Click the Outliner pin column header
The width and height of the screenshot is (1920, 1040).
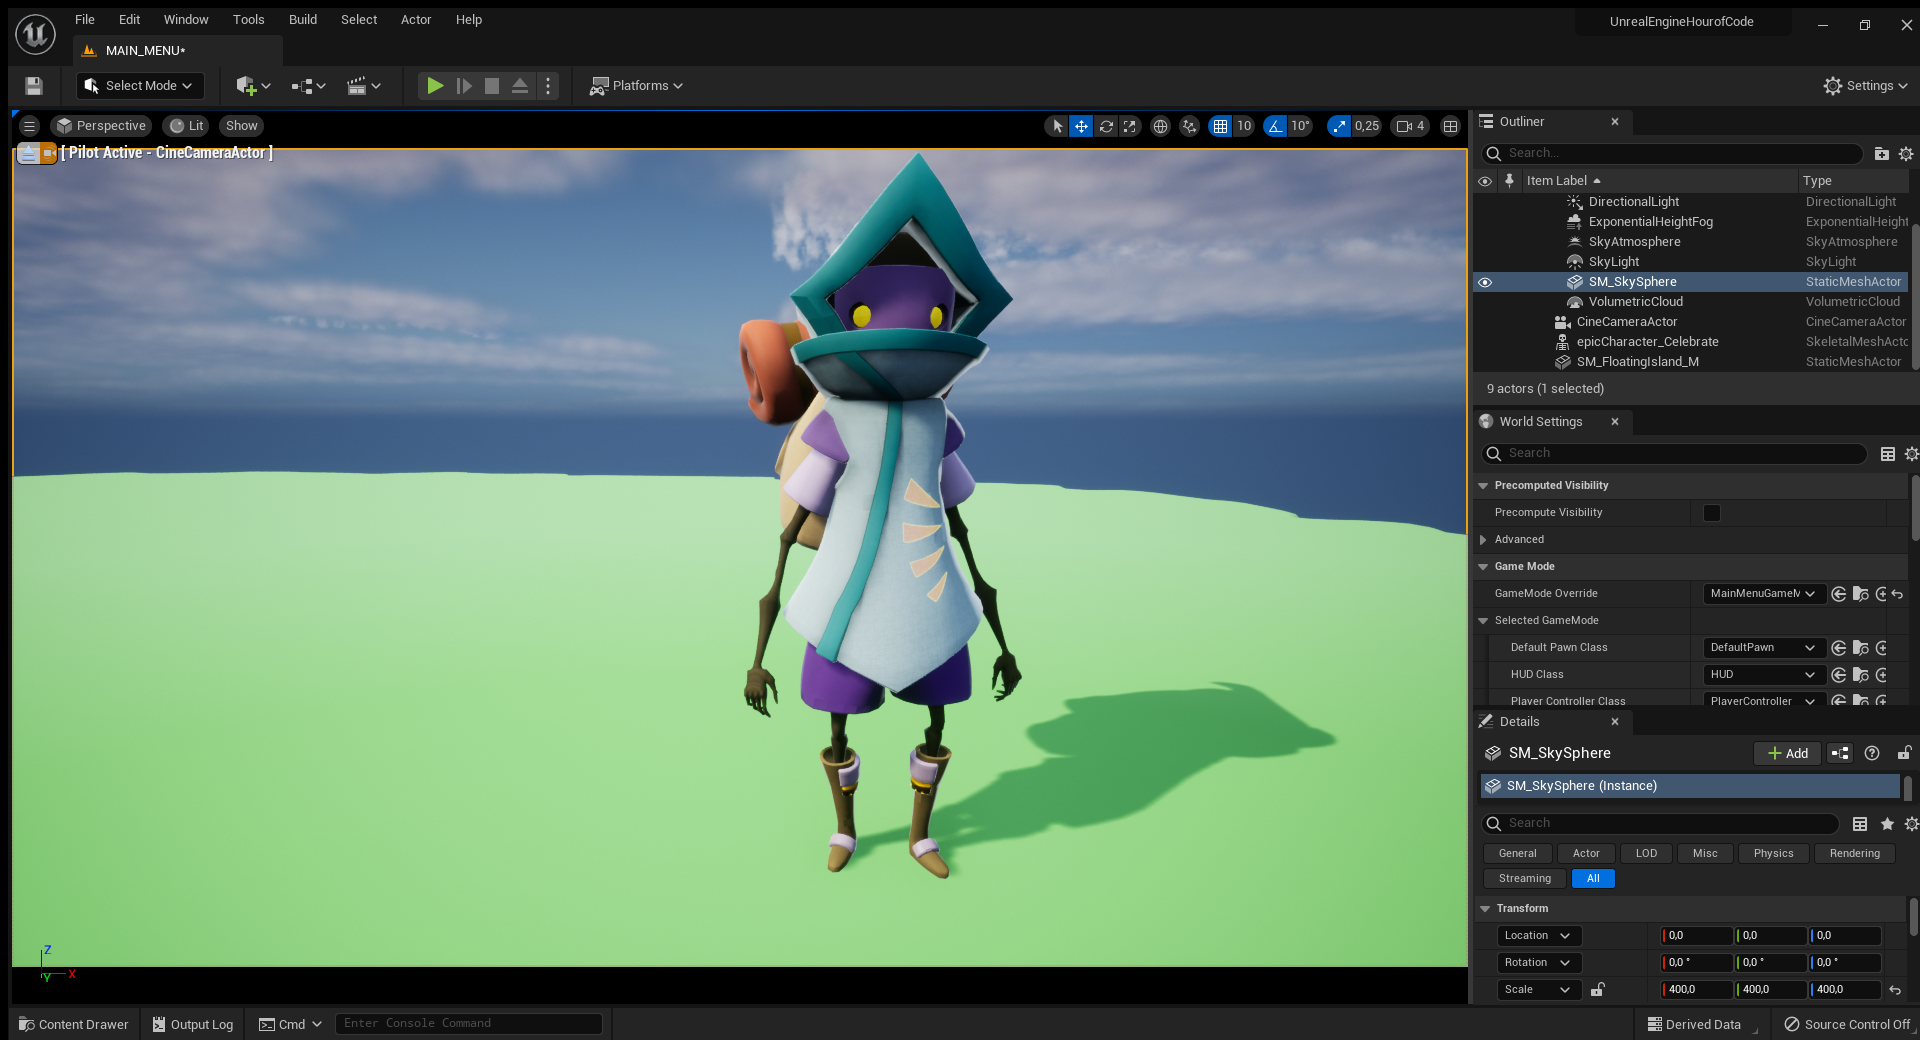1509,181
